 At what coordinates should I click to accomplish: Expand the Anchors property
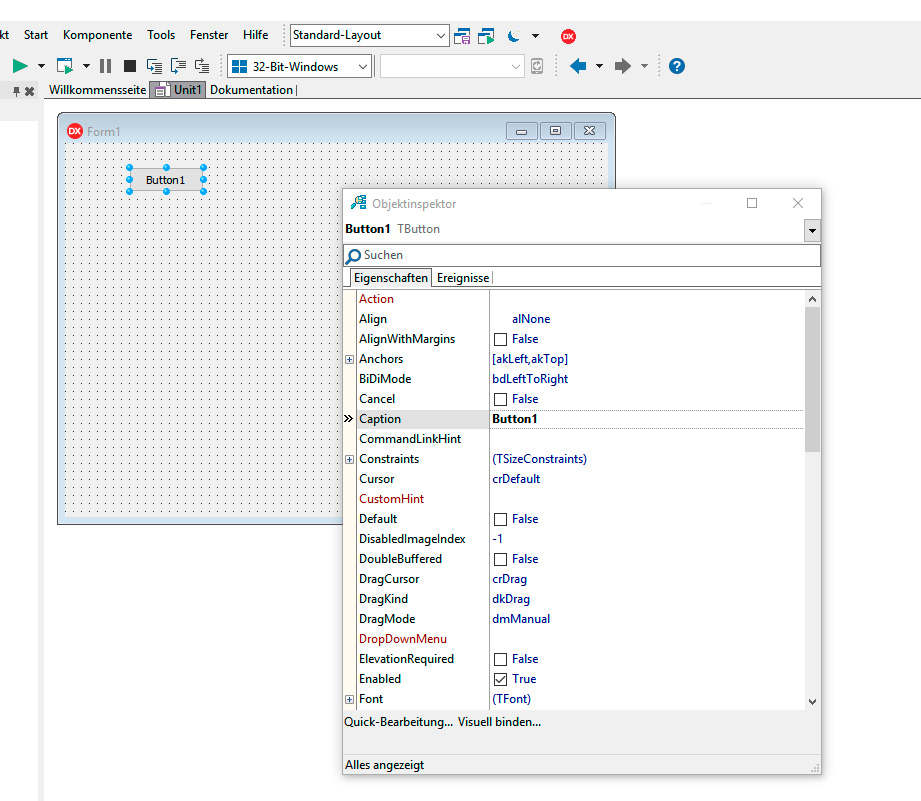coord(349,359)
